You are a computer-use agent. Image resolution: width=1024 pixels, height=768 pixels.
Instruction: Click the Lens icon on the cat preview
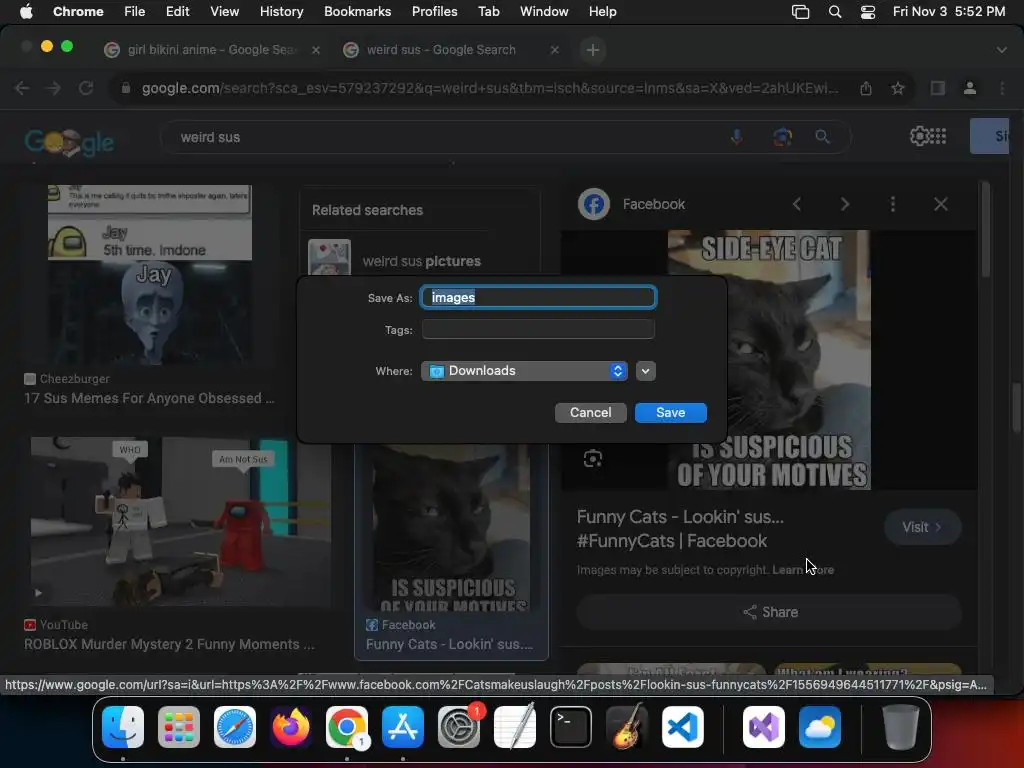(592, 458)
